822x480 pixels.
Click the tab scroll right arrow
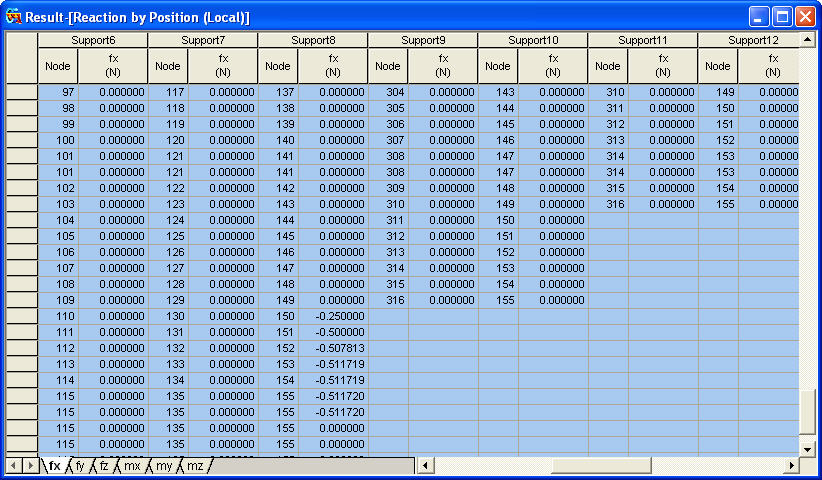[30, 466]
